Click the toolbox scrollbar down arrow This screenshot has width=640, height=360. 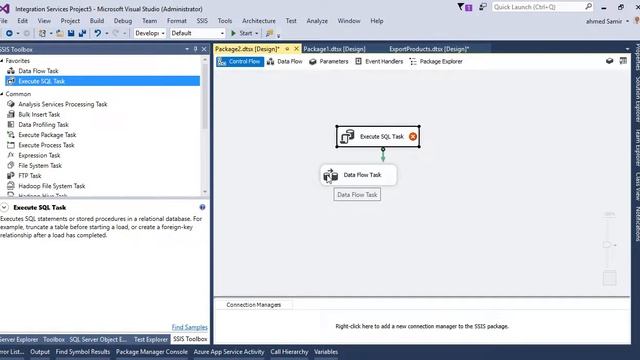[205, 192]
